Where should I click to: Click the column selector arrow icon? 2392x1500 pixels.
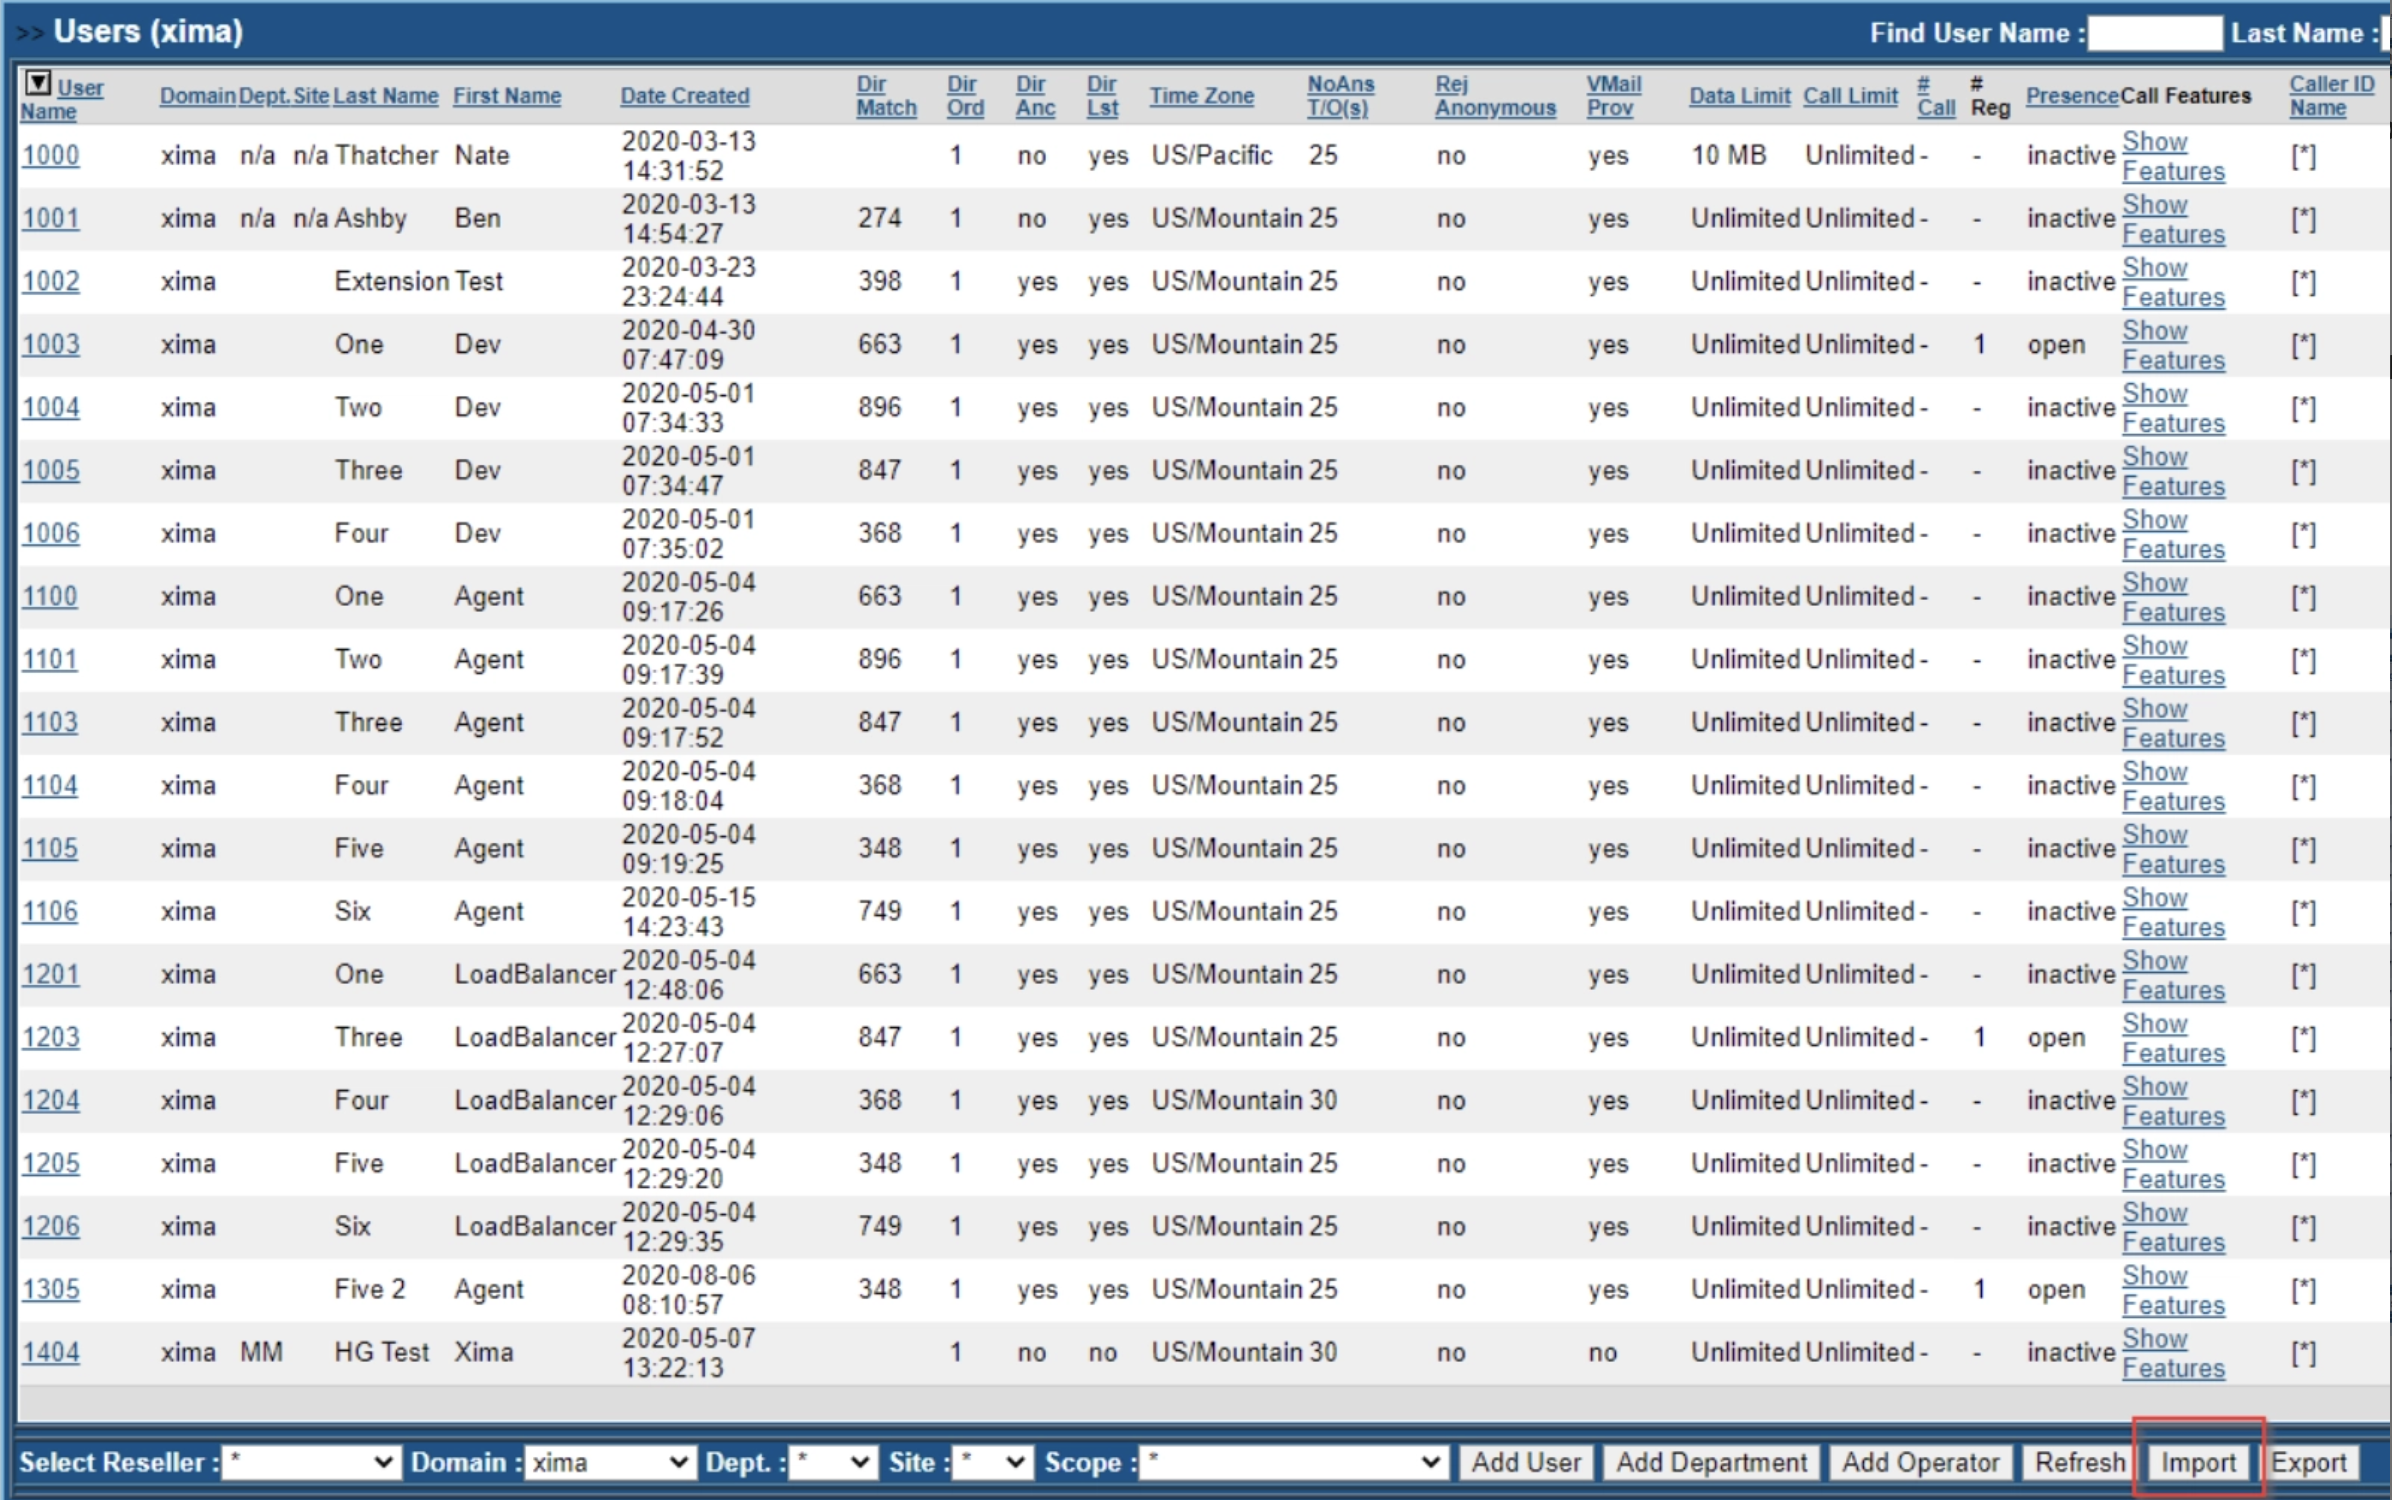(x=38, y=83)
